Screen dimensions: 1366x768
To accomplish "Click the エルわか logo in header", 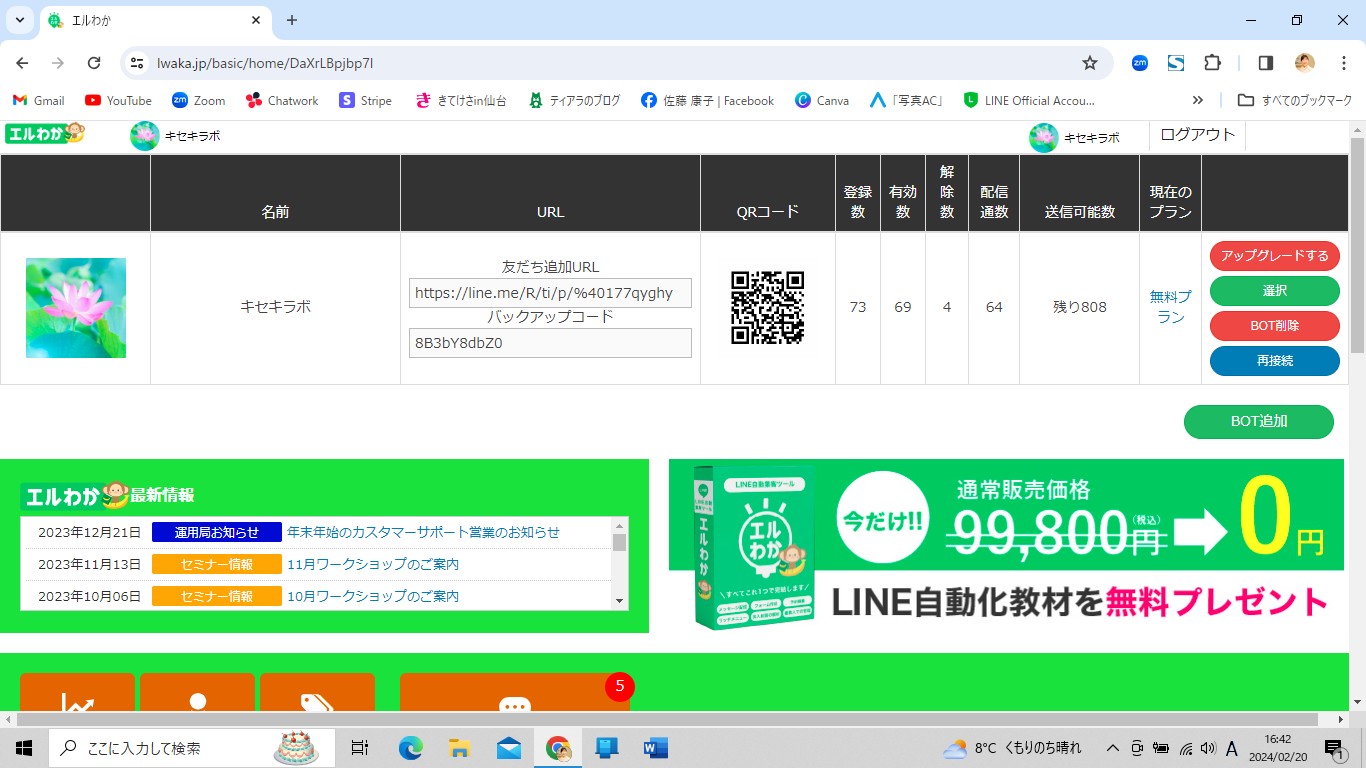I will pos(45,133).
